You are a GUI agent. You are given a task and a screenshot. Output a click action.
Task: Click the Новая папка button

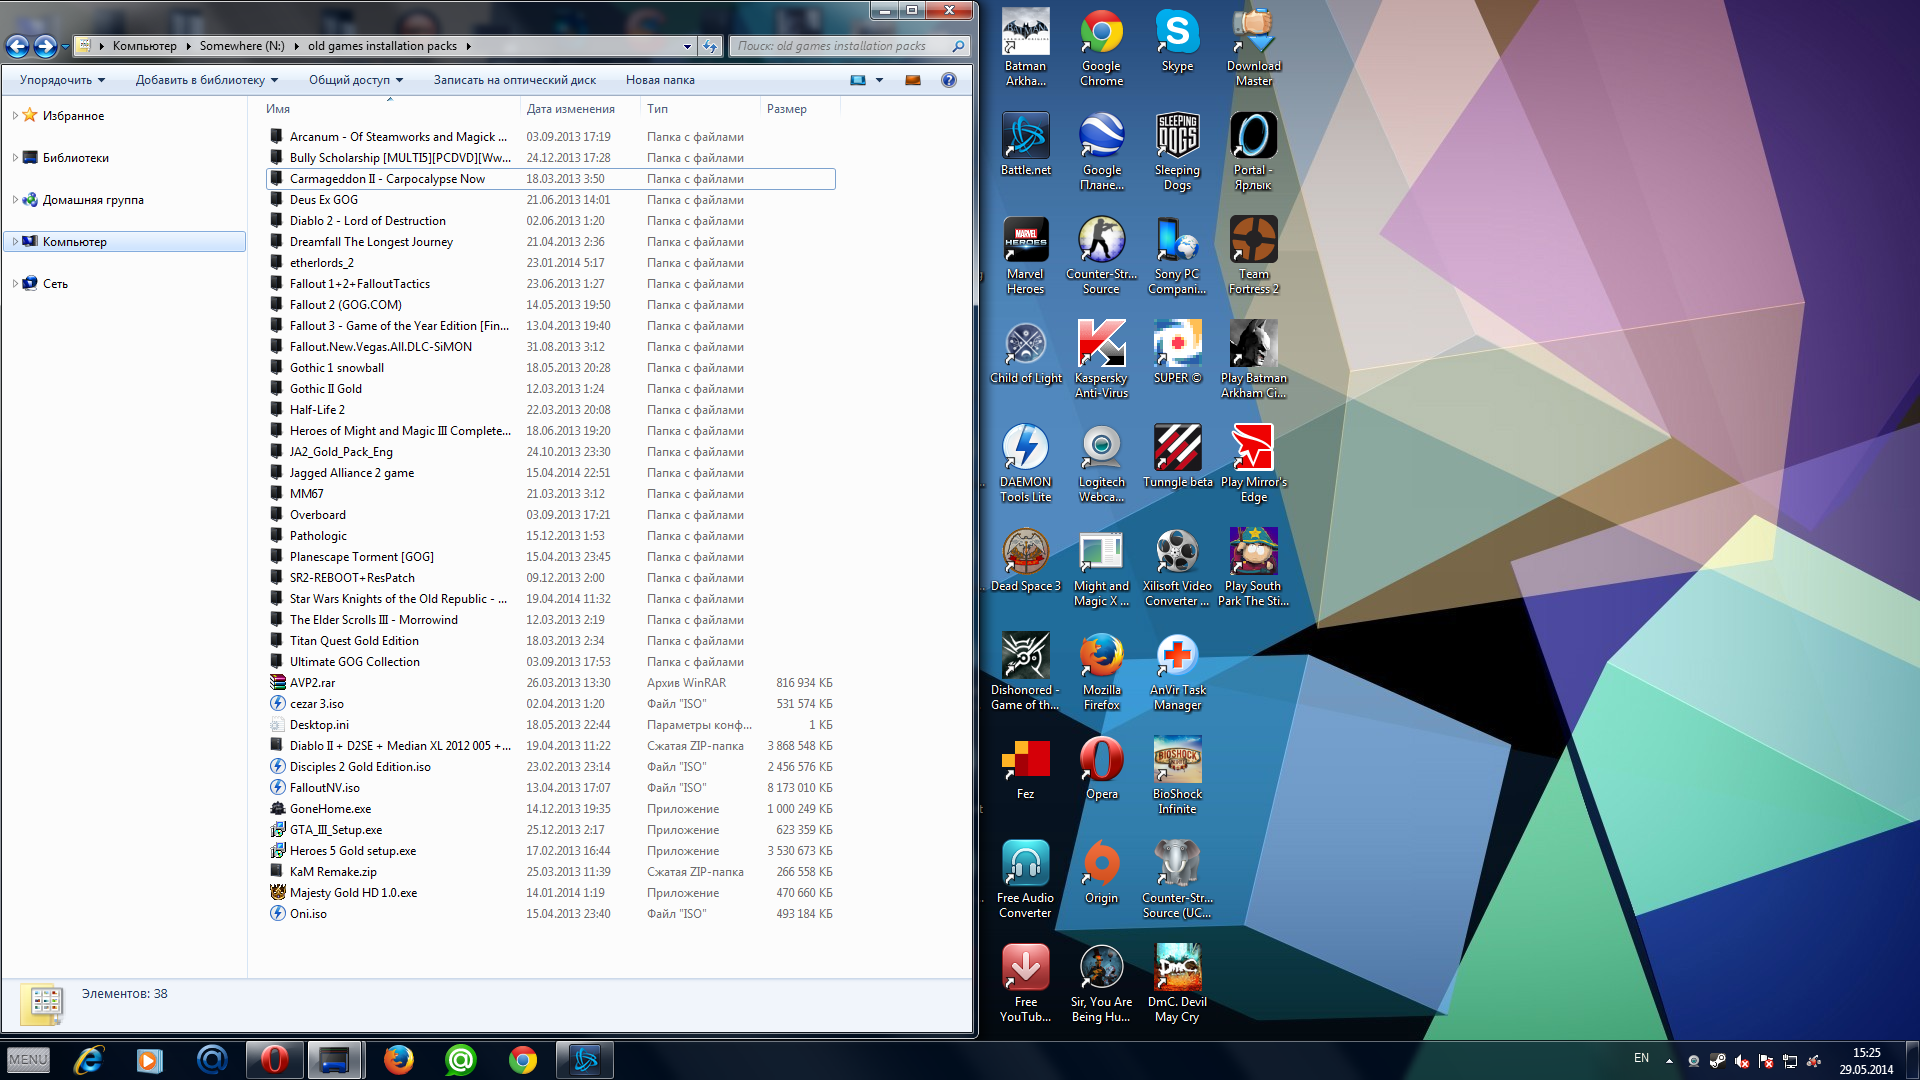coord(660,80)
